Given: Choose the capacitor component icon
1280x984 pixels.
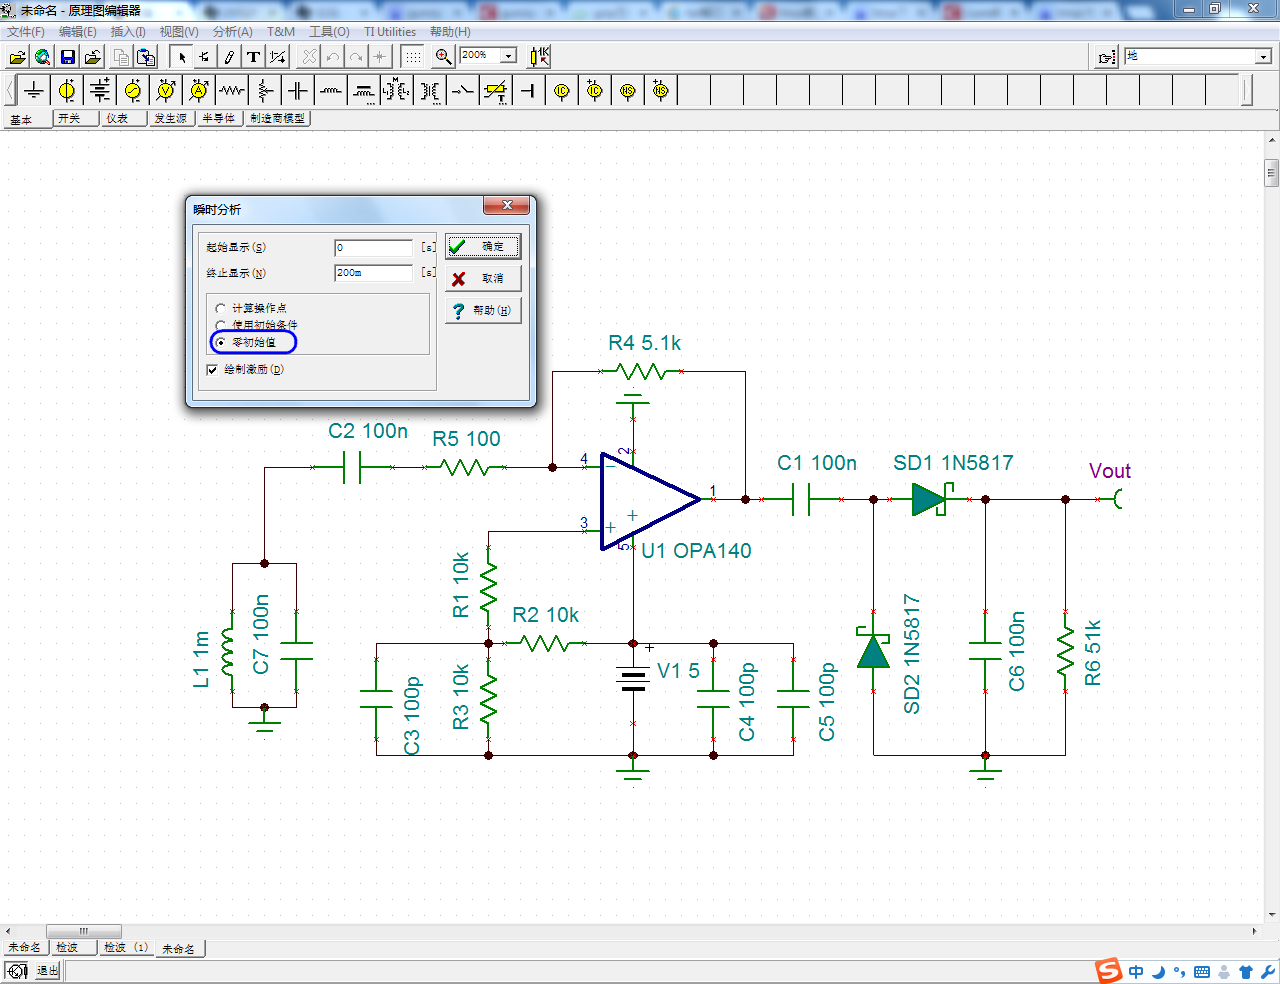Looking at the screenshot, I should click(298, 91).
